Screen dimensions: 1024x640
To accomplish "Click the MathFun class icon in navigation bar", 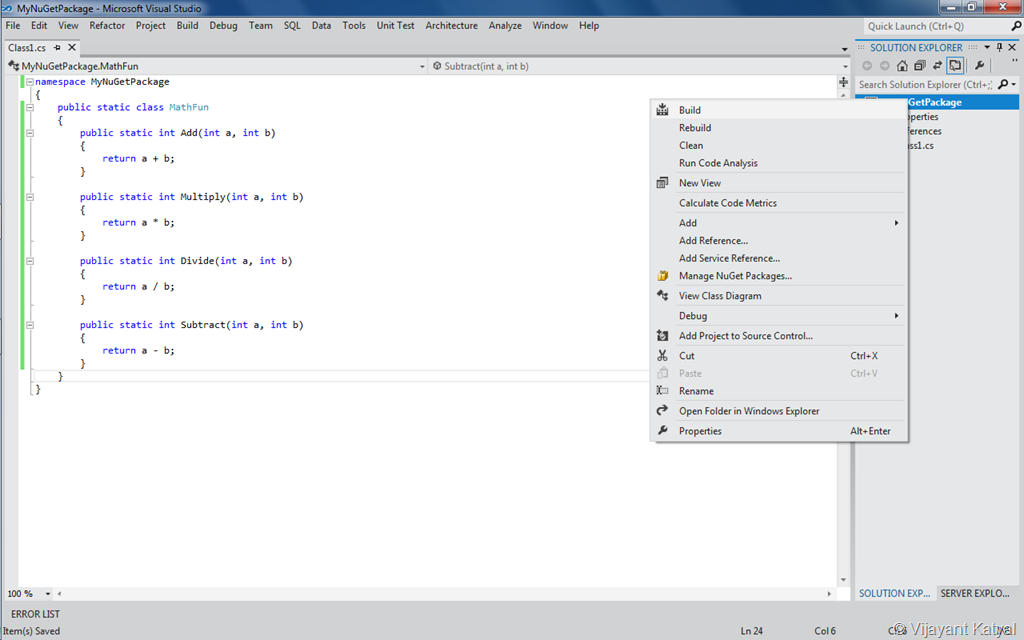I will click(x=13, y=66).
